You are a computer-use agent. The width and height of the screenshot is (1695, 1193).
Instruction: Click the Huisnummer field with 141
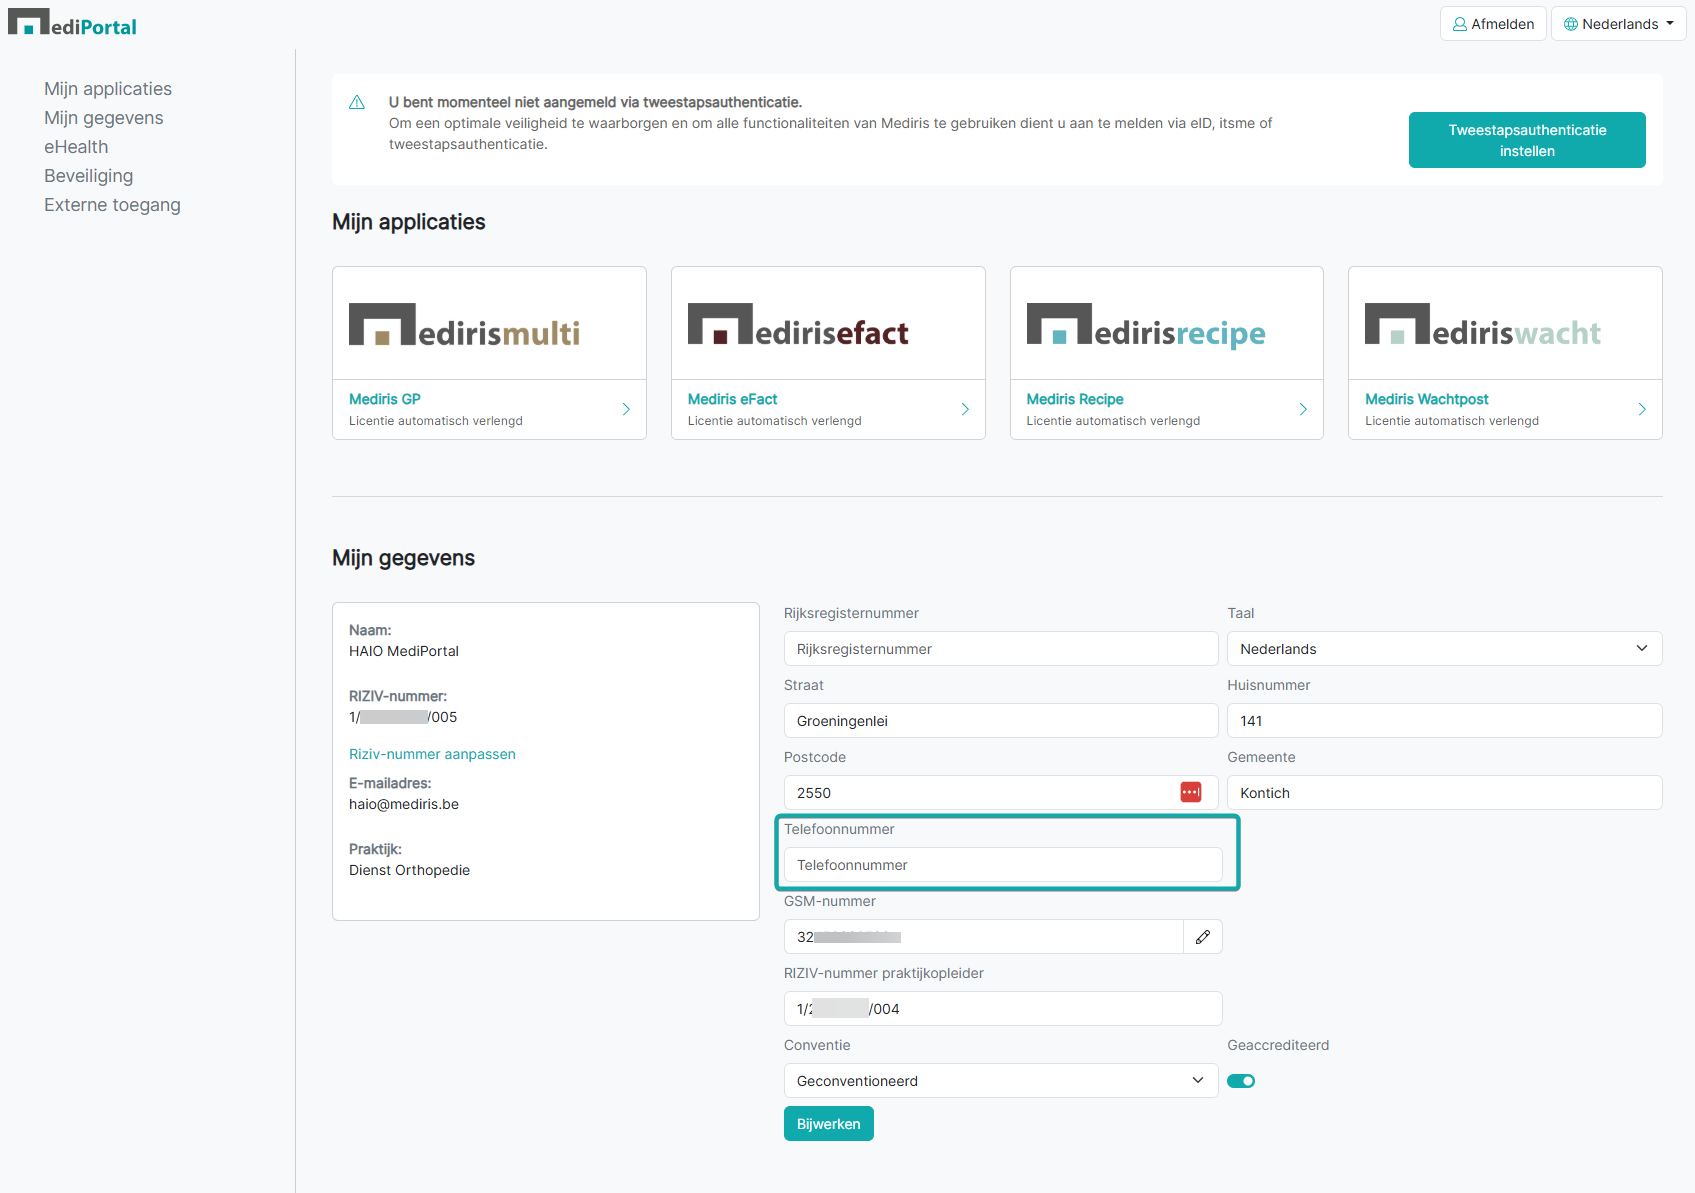(1444, 721)
